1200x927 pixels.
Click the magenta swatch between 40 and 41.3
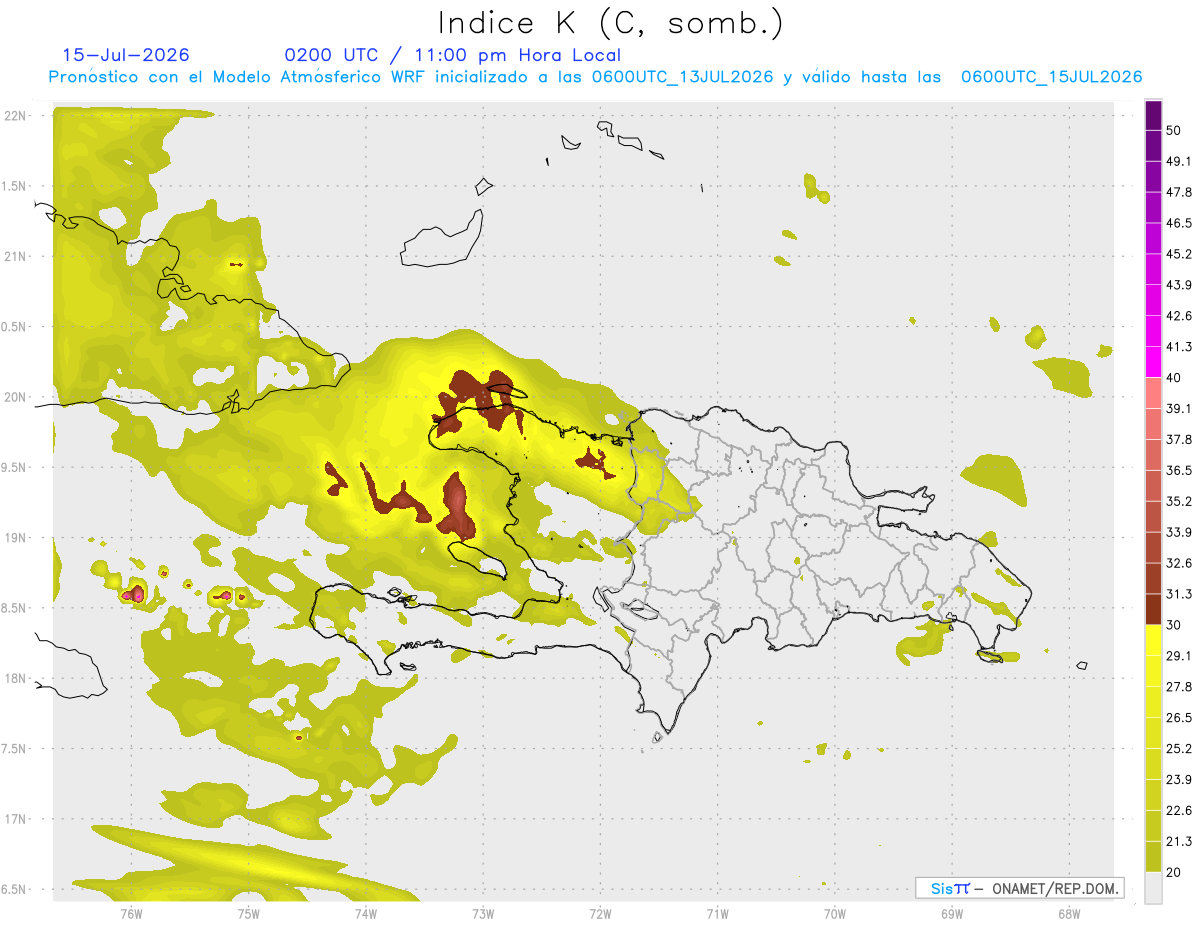point(1153,363)
